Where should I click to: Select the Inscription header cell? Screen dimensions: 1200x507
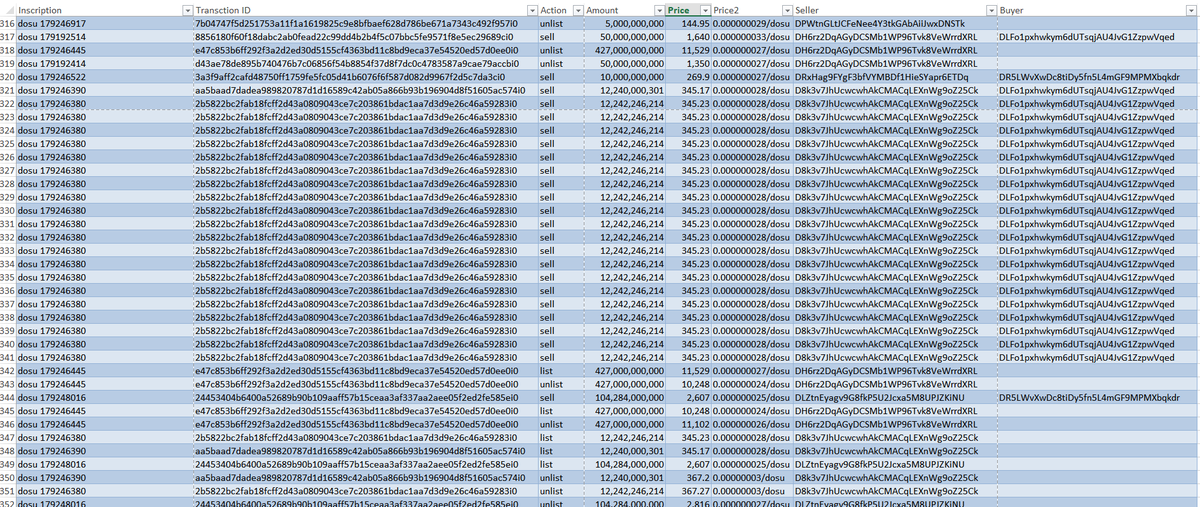pos(105,9)
